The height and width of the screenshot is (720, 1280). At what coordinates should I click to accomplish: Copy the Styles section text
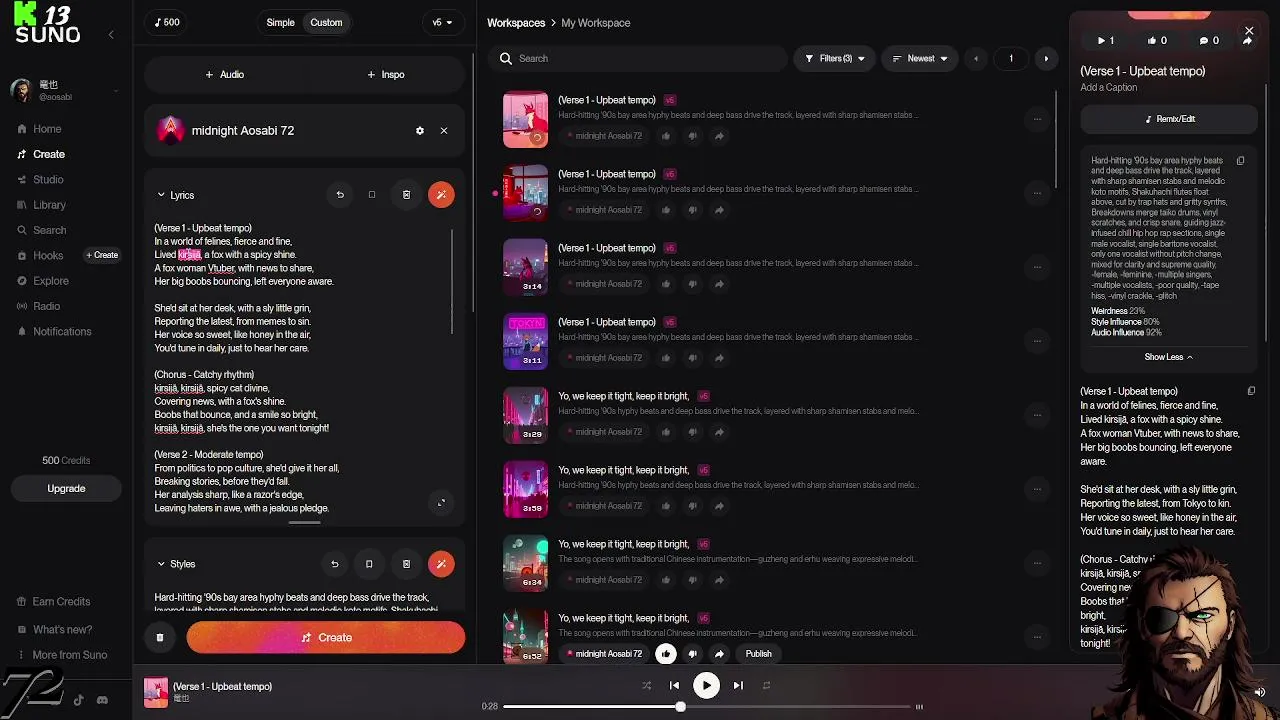[x=369, y=564]
